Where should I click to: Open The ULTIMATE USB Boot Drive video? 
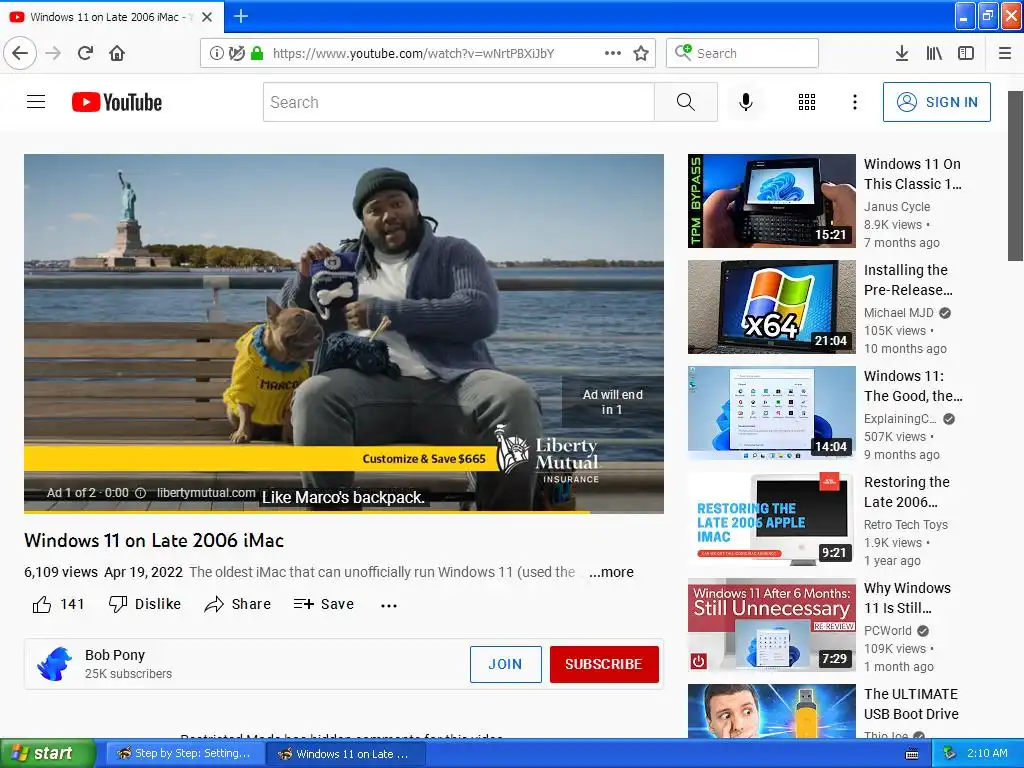(x=911, y=704)
